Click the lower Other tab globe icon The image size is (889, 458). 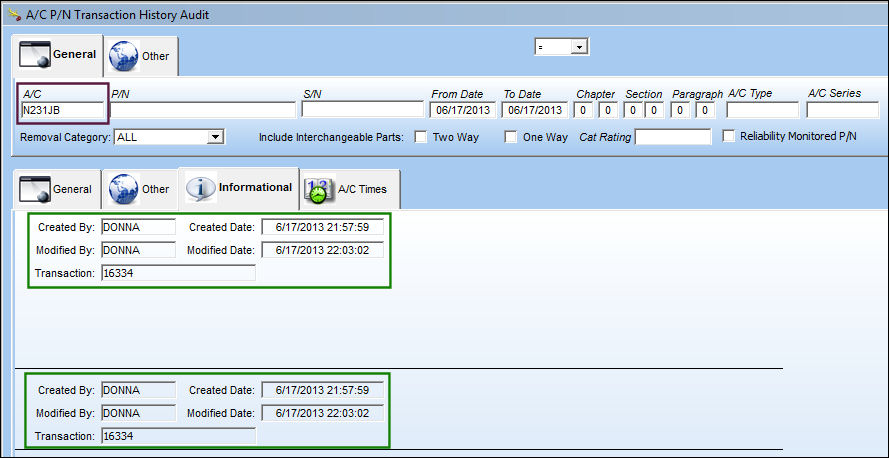click(124, 189)
